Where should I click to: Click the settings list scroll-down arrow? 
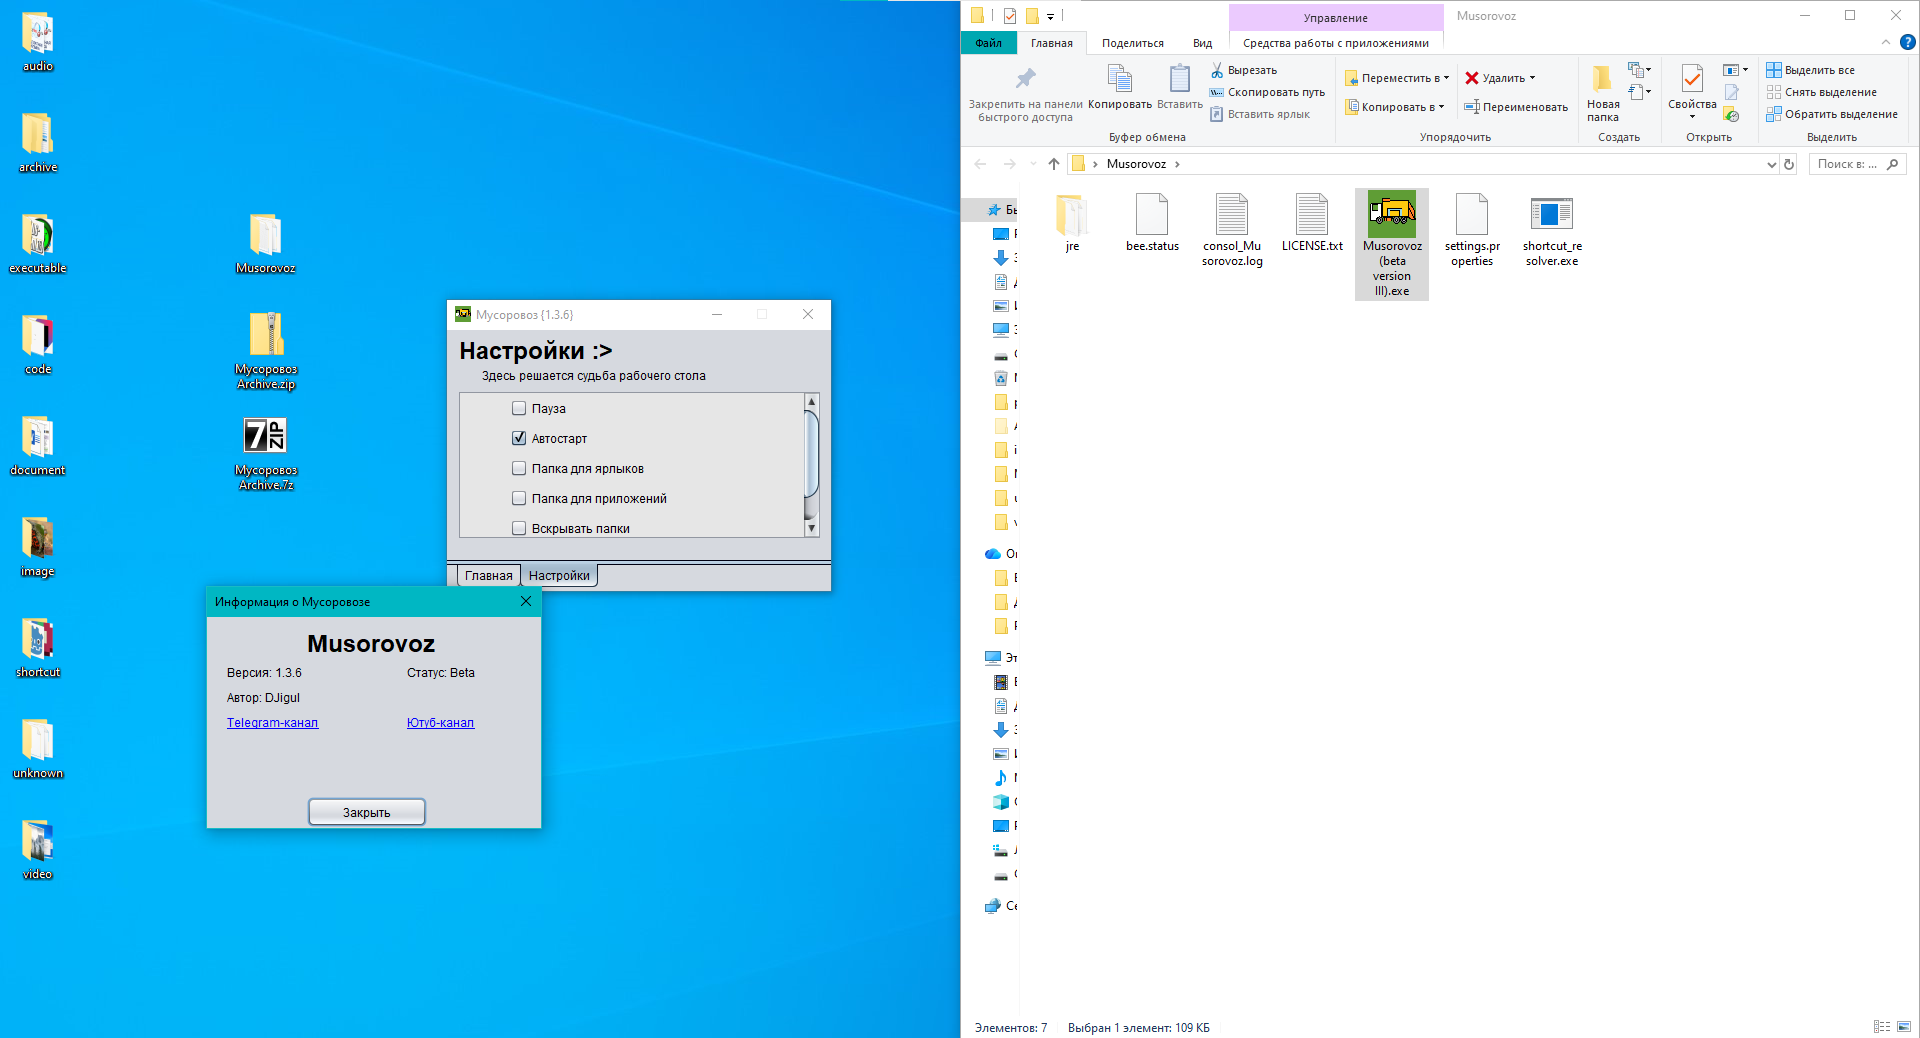[811, 528]
